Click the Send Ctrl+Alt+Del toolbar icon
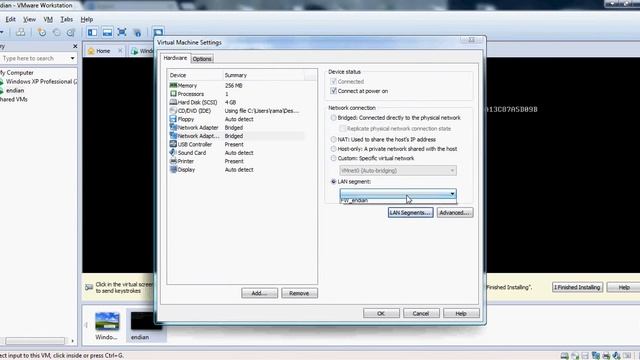This screenshot has height=360, width=640. coord(20,32)
